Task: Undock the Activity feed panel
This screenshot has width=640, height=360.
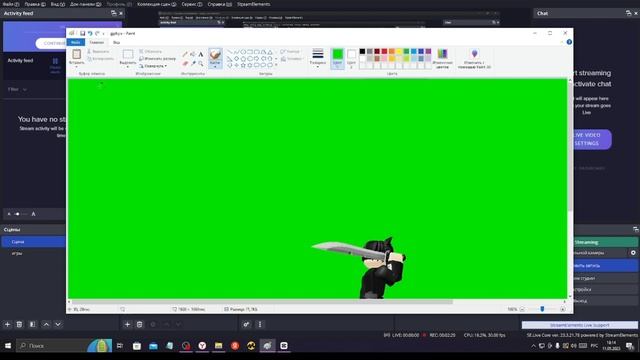Action: pos(113,13)
